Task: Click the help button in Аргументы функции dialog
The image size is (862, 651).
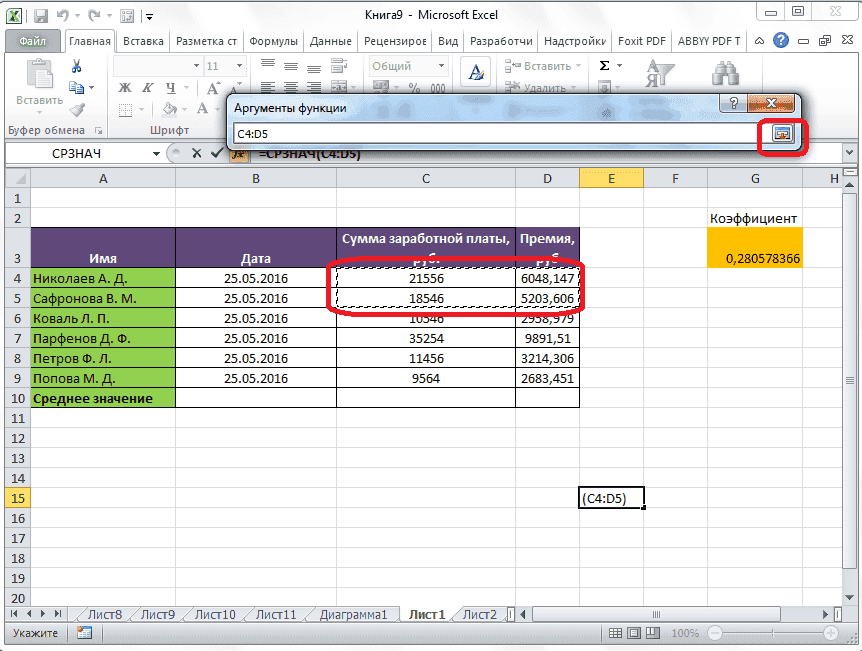Action: pos(735,103)
